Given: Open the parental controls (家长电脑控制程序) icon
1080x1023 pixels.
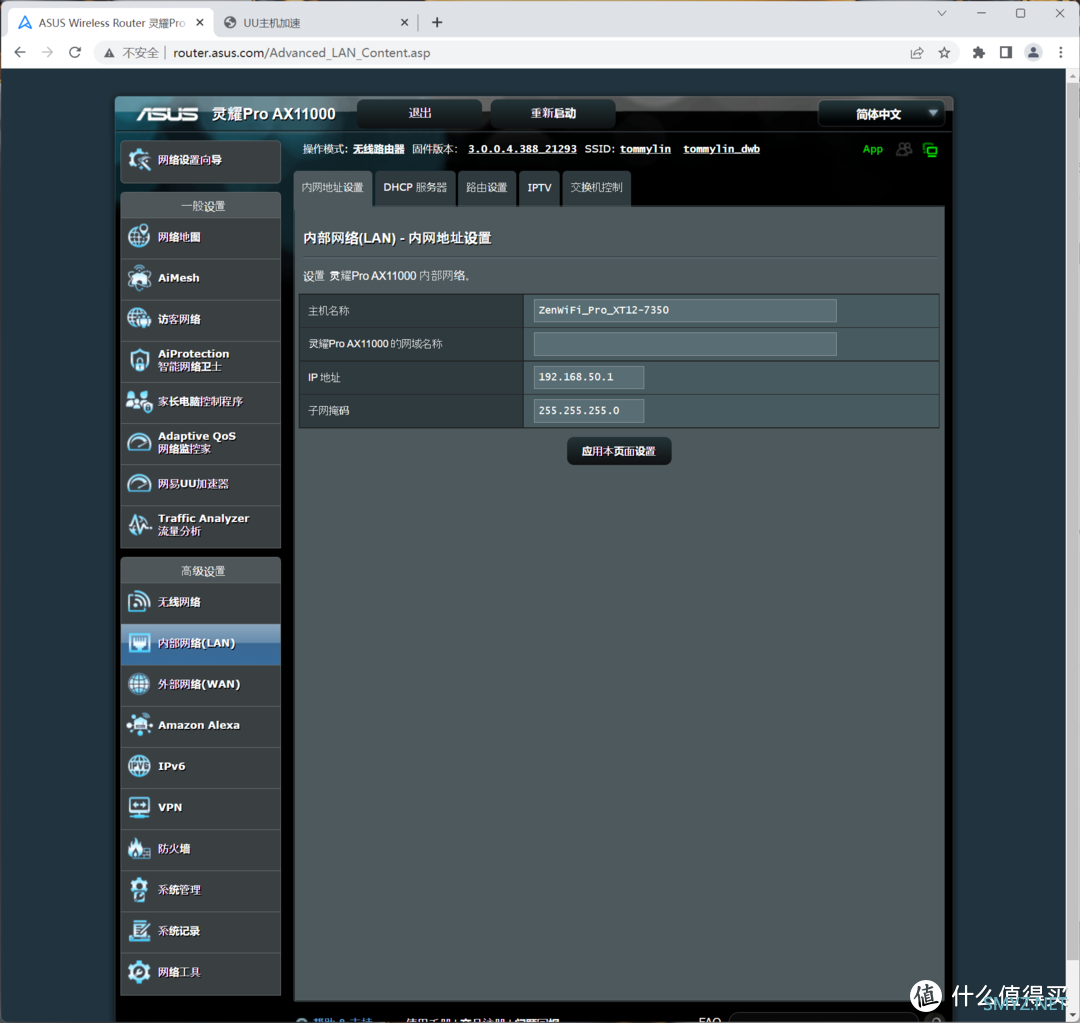Looking at the screenshot, I should pyautogui.click(x=139, y=401).
